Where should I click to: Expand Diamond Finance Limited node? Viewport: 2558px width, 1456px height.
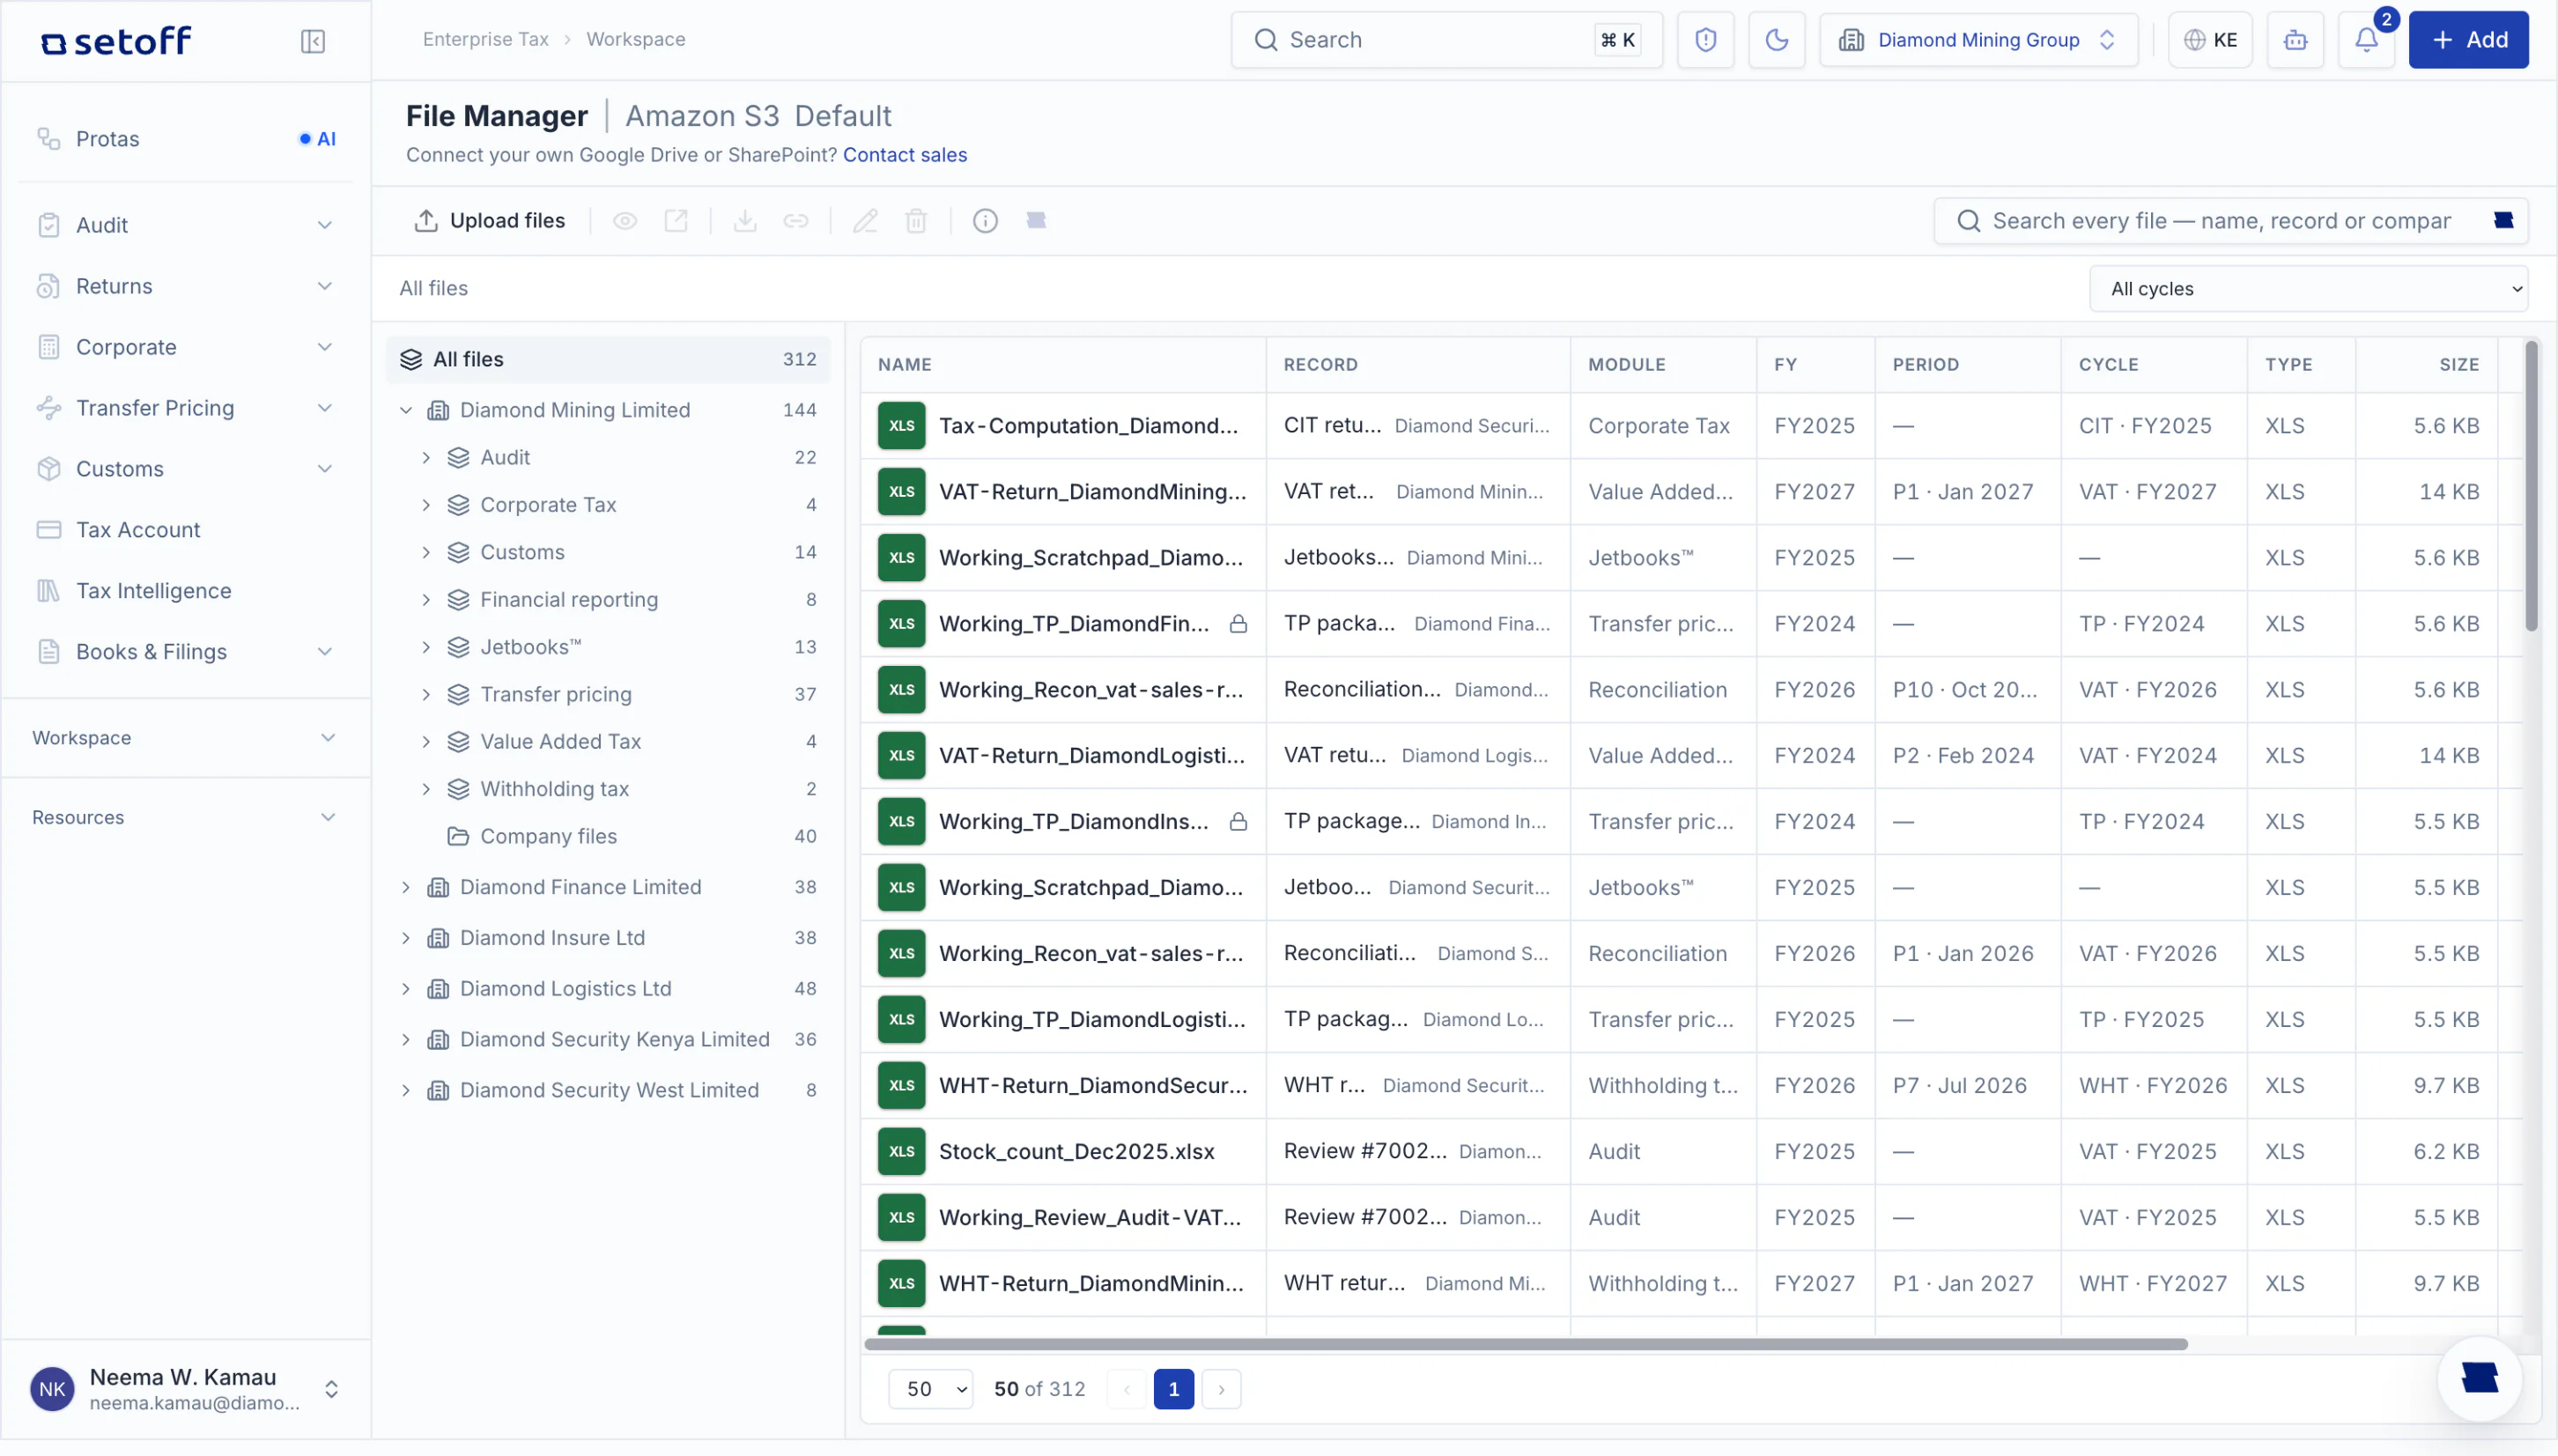406,887
